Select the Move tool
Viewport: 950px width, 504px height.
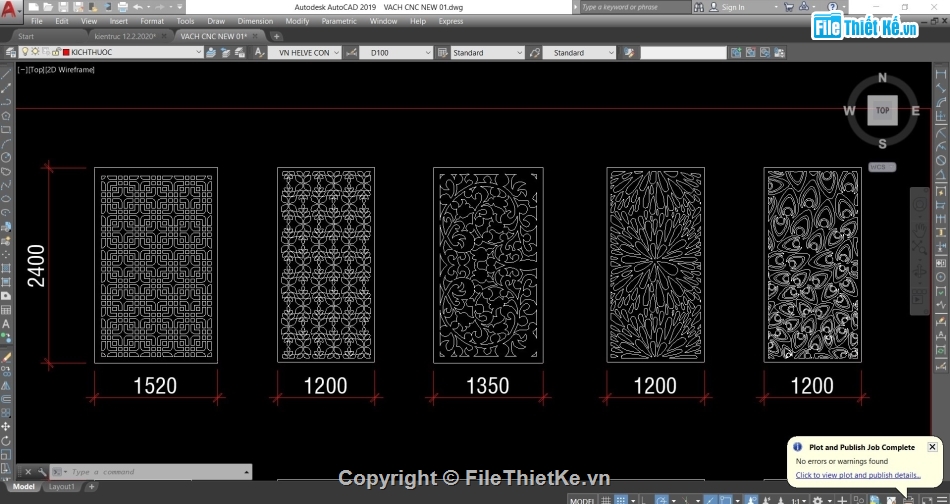[6, 427]
